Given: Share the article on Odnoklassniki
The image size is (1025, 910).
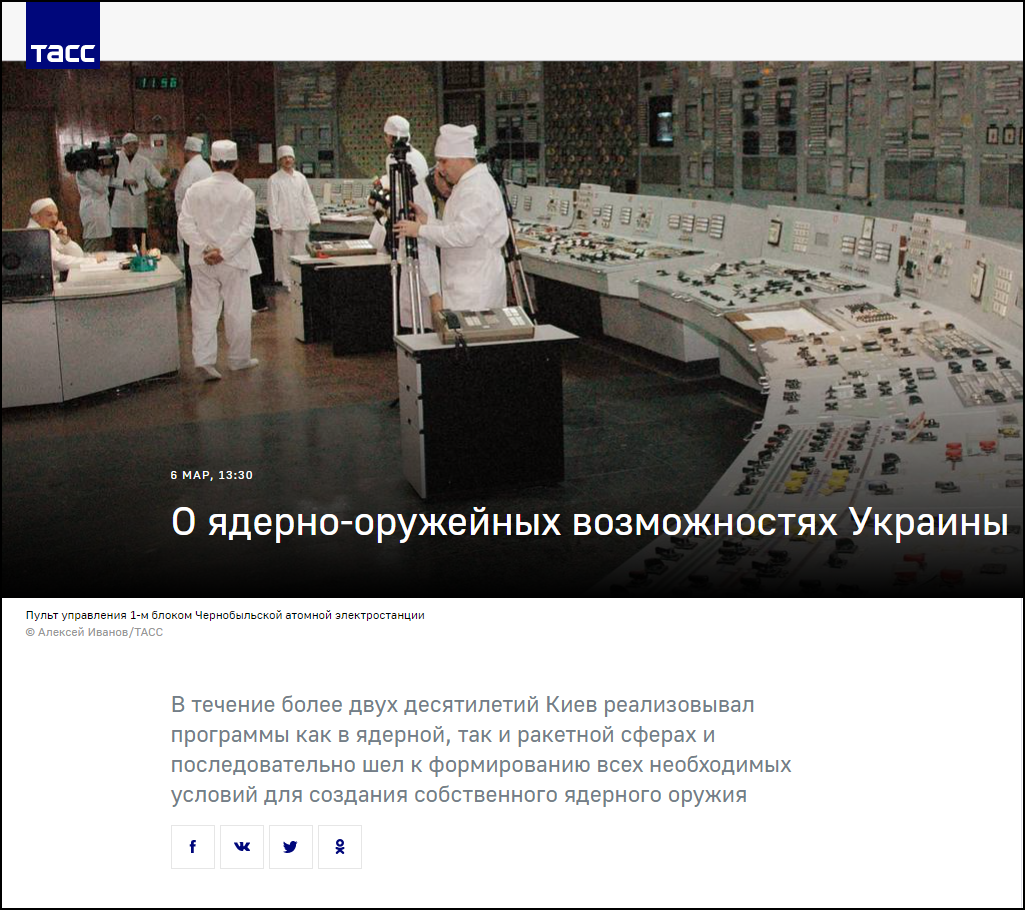Looking at the screenshot, I should coord(340,847).
